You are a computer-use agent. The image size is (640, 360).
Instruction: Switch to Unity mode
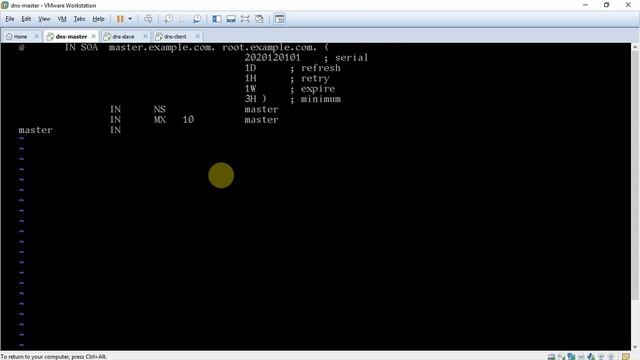259,19
